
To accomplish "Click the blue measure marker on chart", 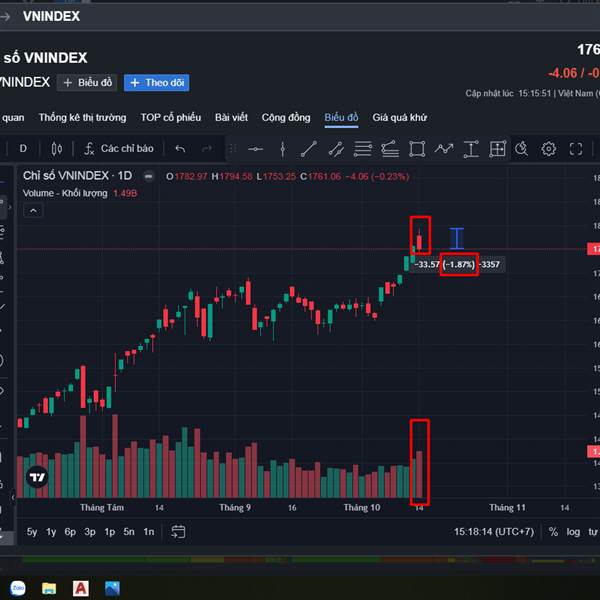I will (x=457, y=238).
